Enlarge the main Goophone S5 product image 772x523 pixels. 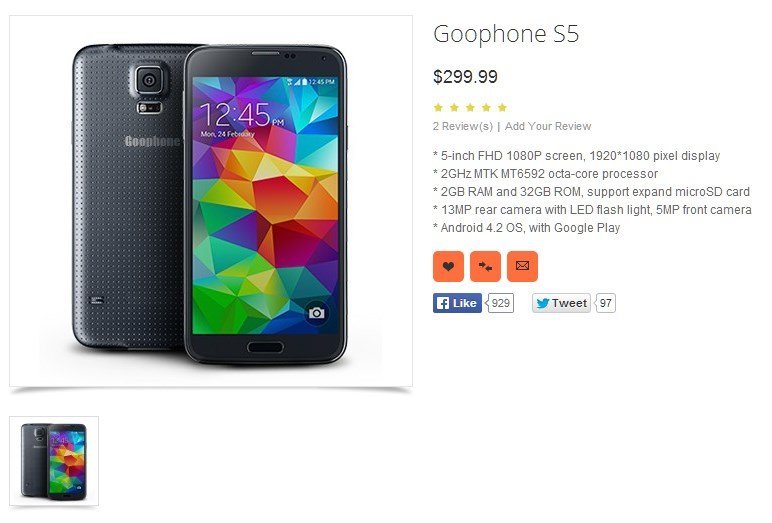tap(211, 201)
